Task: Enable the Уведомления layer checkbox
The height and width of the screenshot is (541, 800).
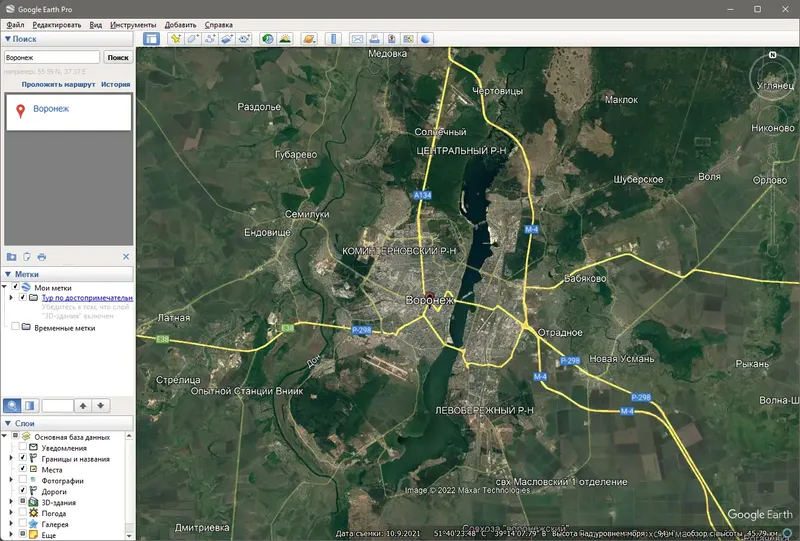Action: pyautogui.click(x=22, y=447)
